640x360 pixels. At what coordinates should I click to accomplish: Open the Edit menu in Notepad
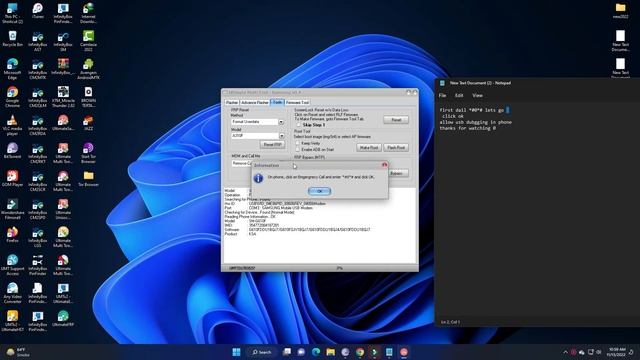point(459,95)
